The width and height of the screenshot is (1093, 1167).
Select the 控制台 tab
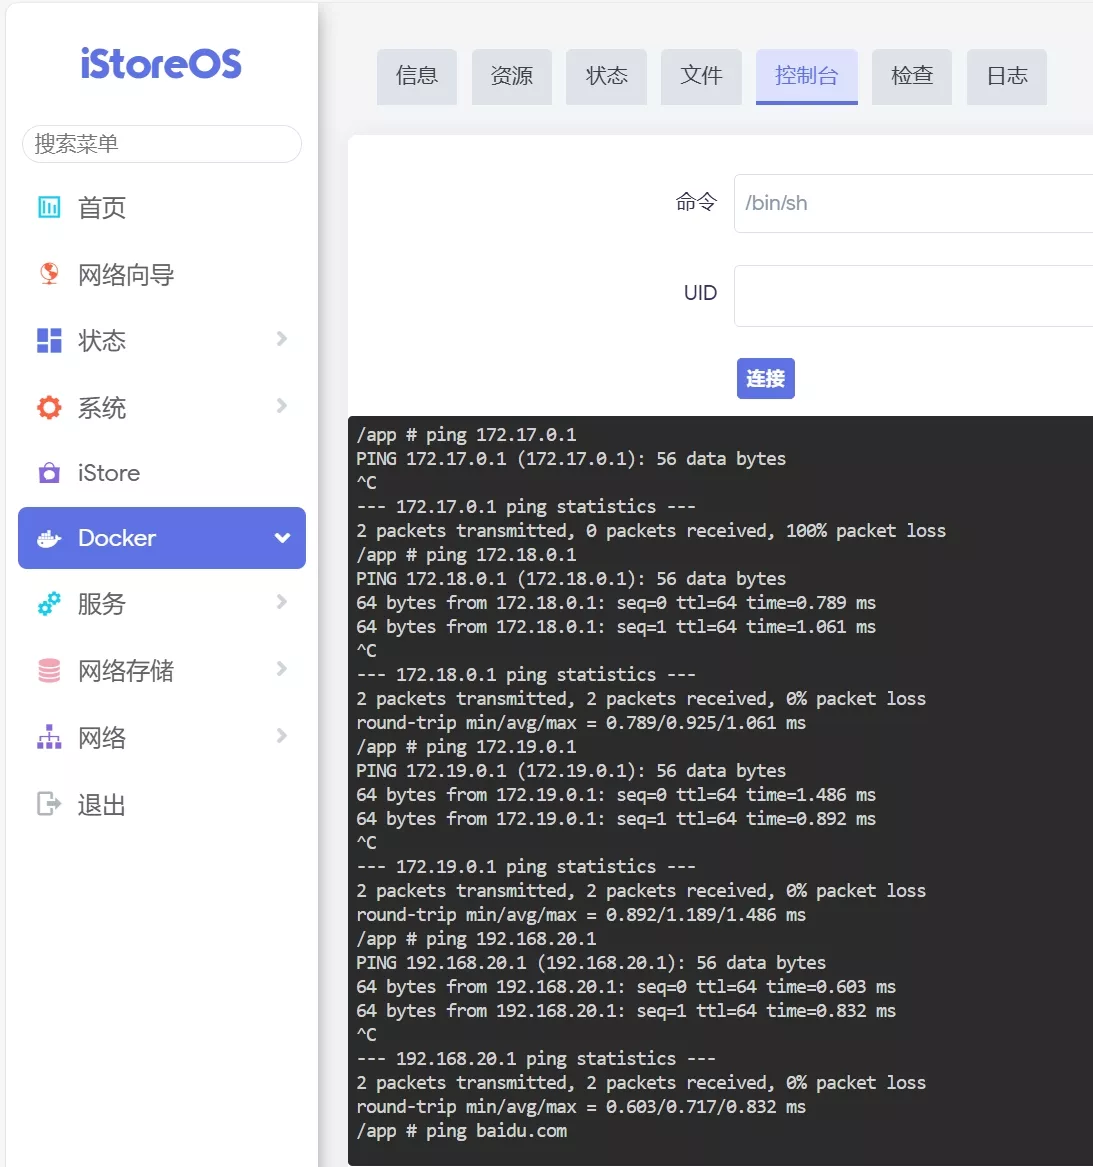coord(807,77)
